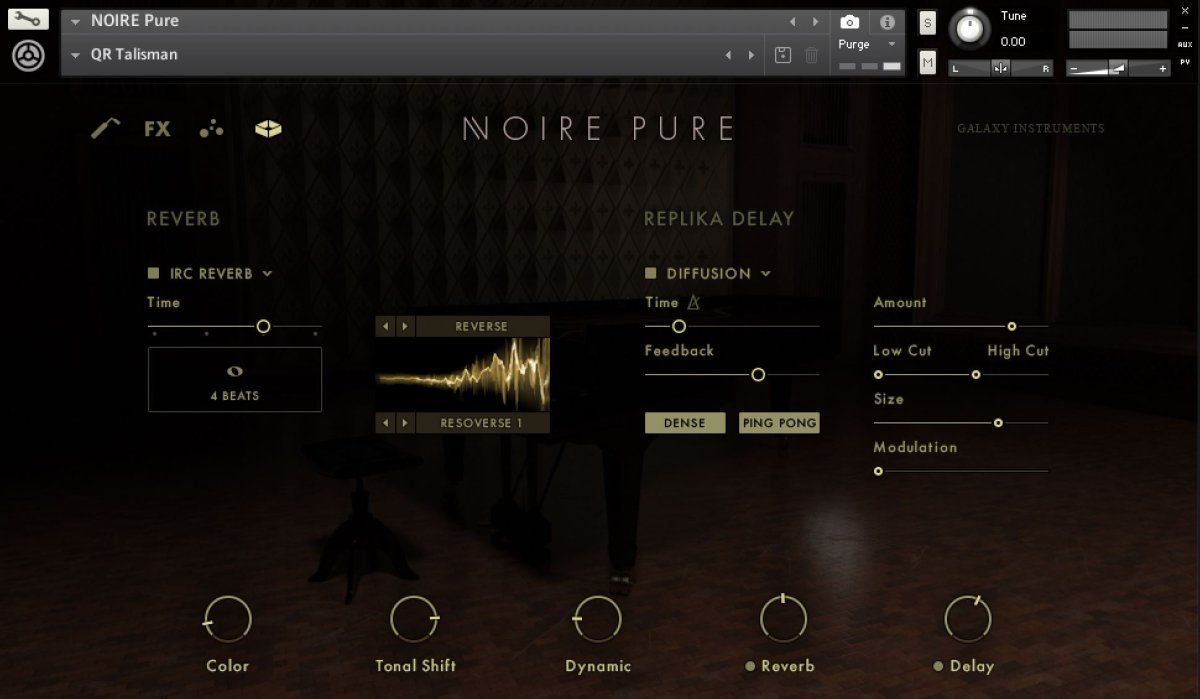Click the Kontakt gear logo icon
Viewport: 1200px width, 699px height.
tap(29, 55)
